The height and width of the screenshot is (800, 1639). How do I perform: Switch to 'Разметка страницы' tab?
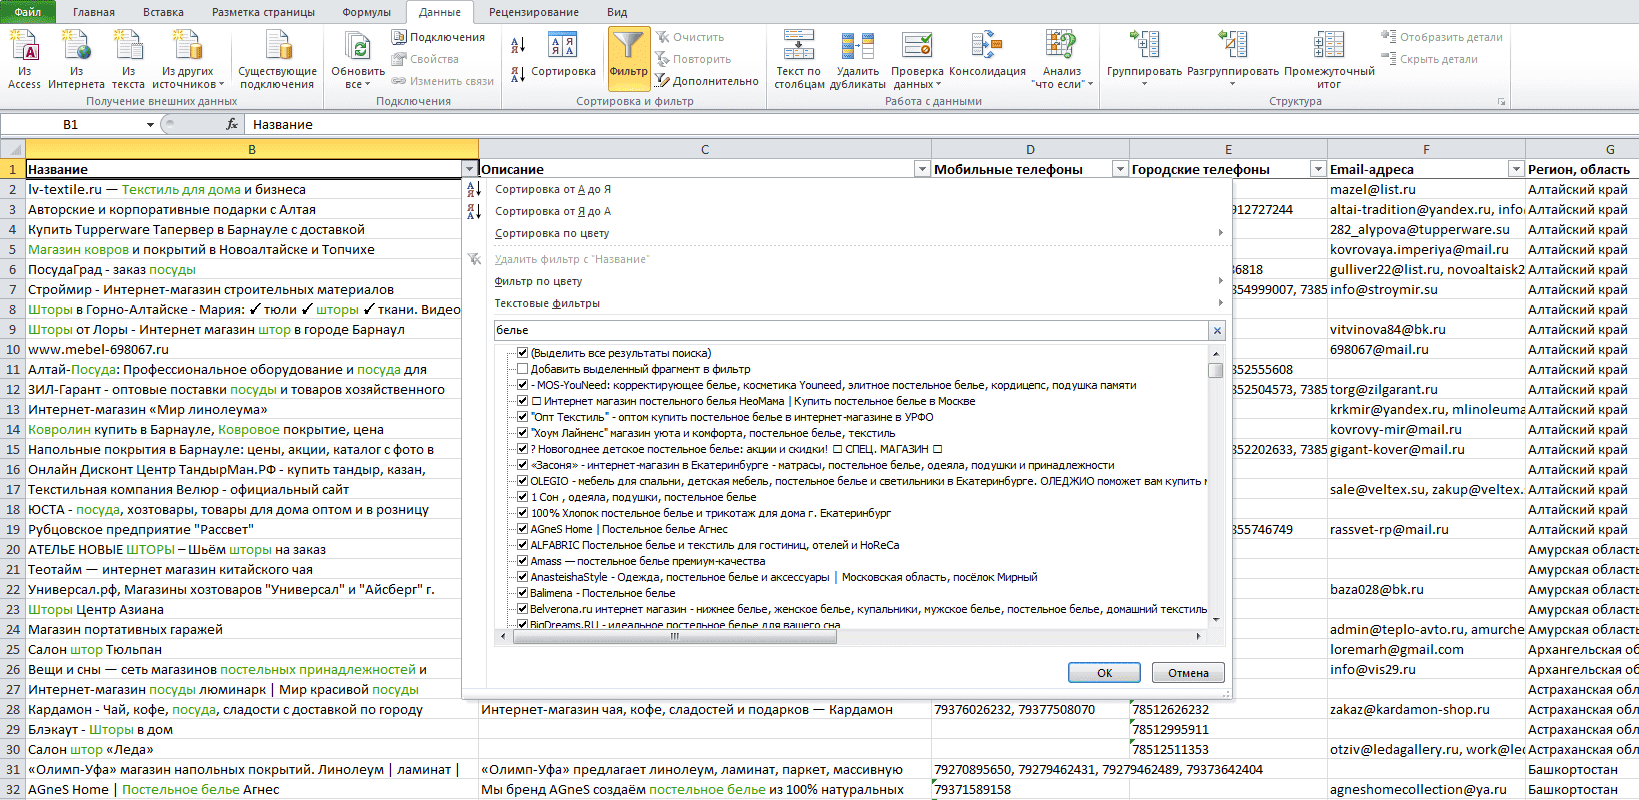click(x=263, y=12)
